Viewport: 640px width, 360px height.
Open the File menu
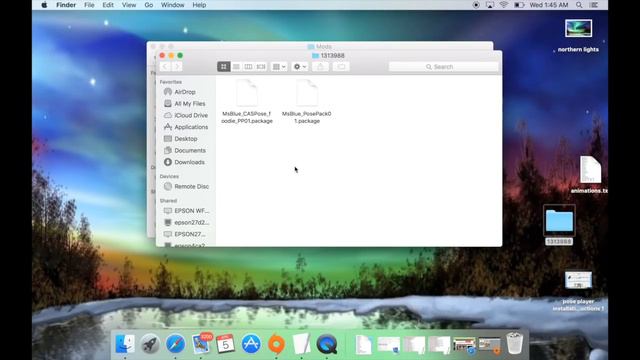click(89, 5)
